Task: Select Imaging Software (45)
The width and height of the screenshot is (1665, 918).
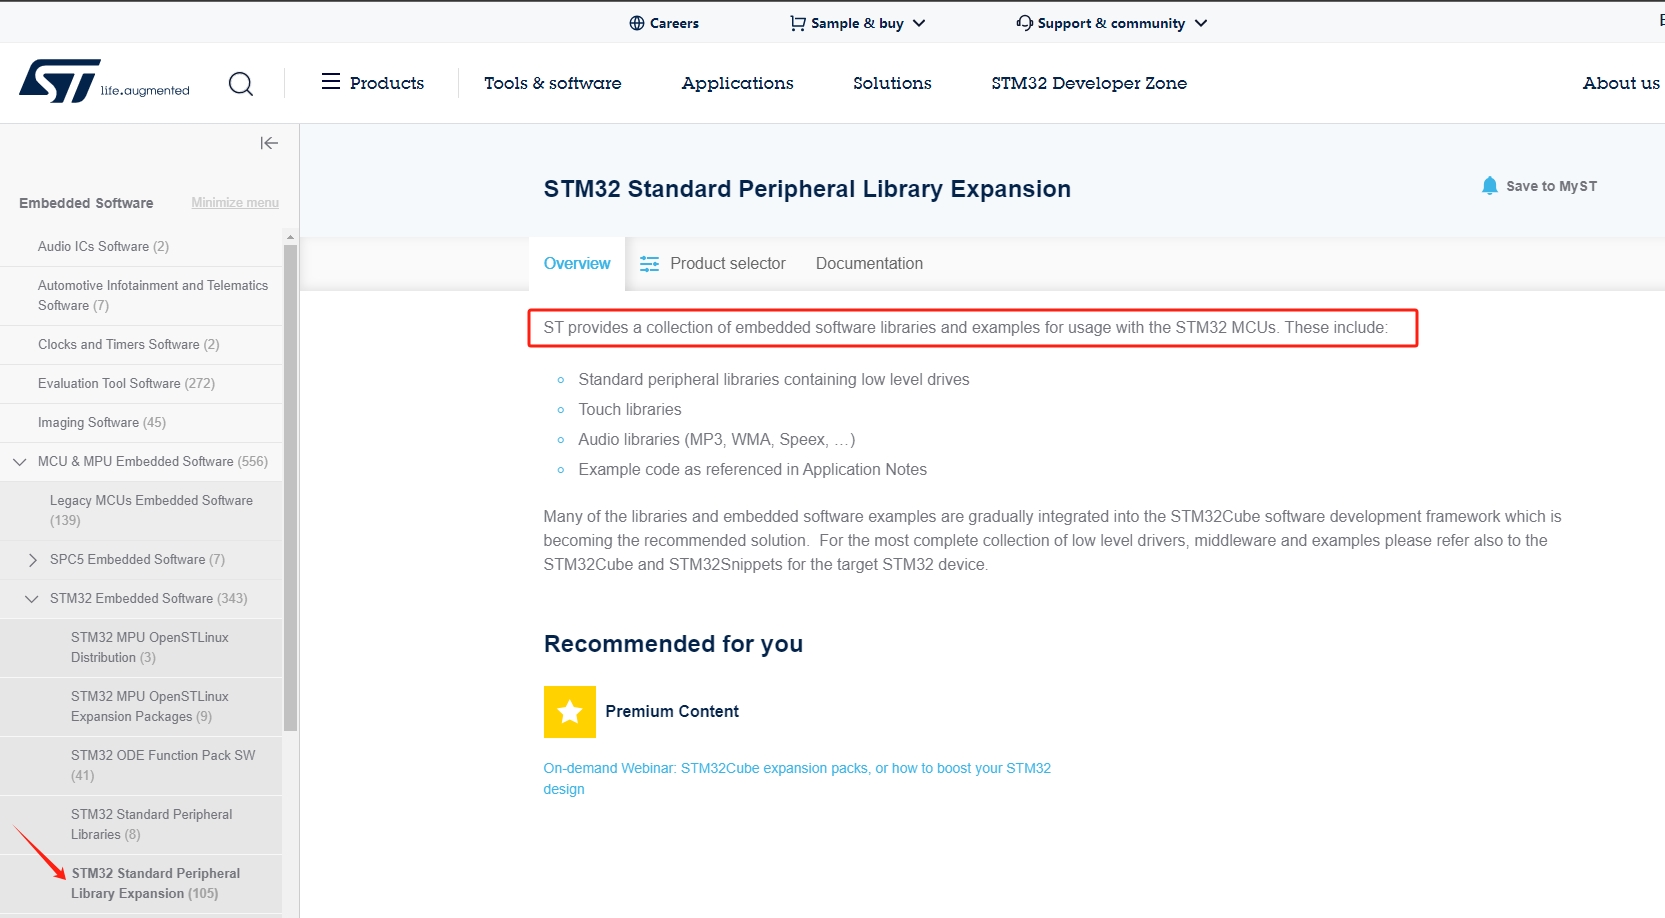Action: click(102, 422)
